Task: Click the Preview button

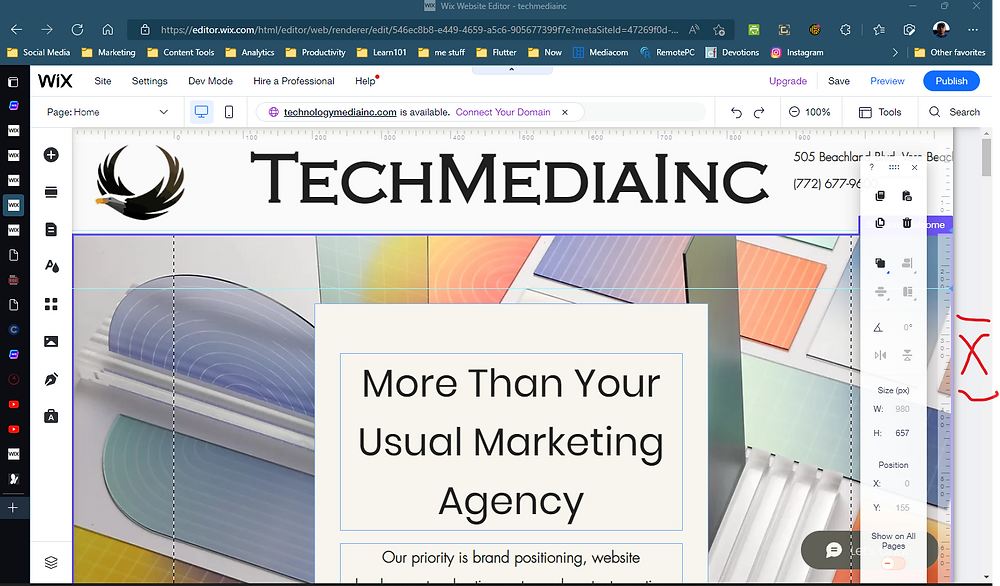Action: pyautogui.click(x=887, y=81)
